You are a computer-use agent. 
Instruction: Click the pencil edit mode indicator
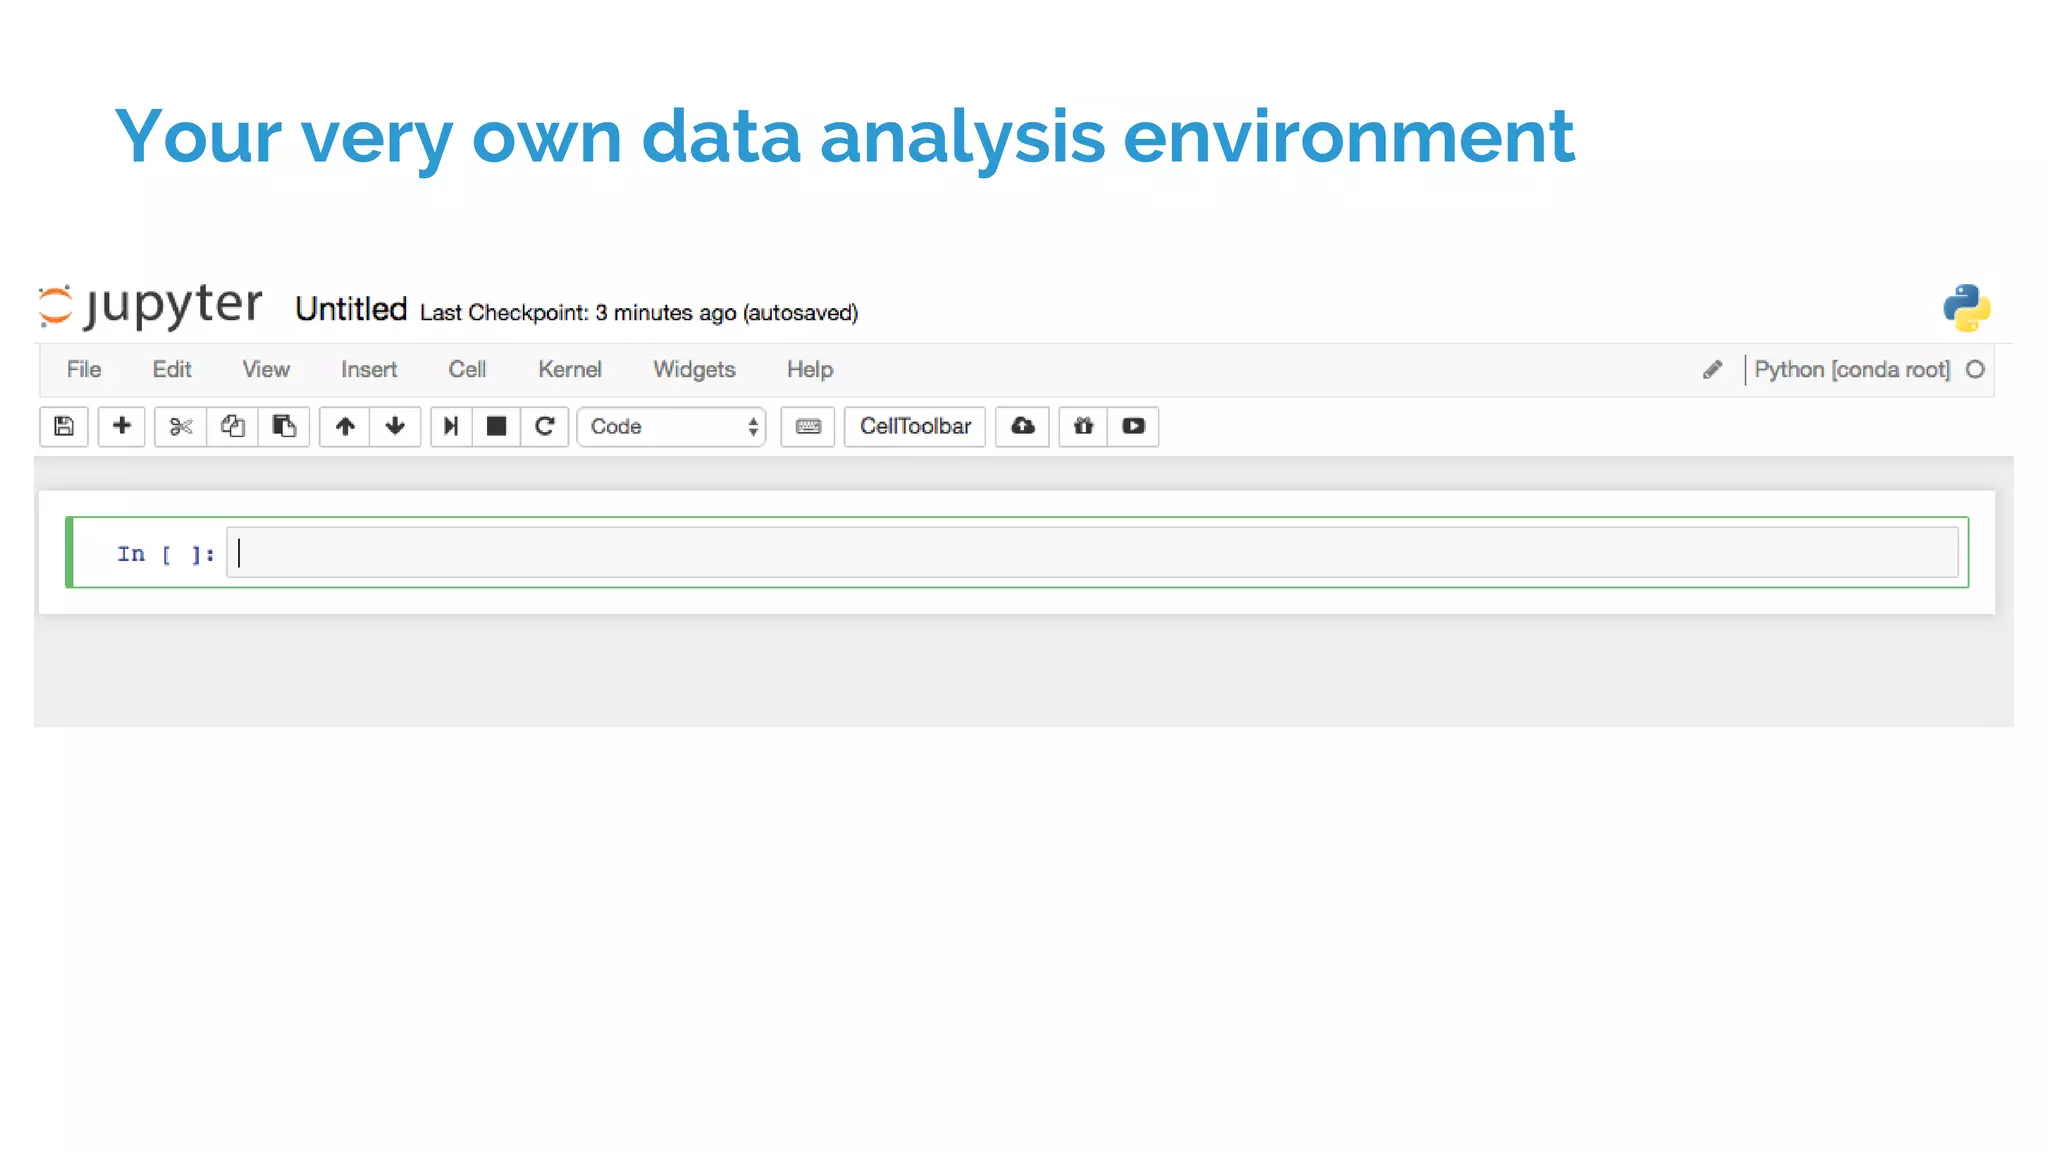point(1712,370)
